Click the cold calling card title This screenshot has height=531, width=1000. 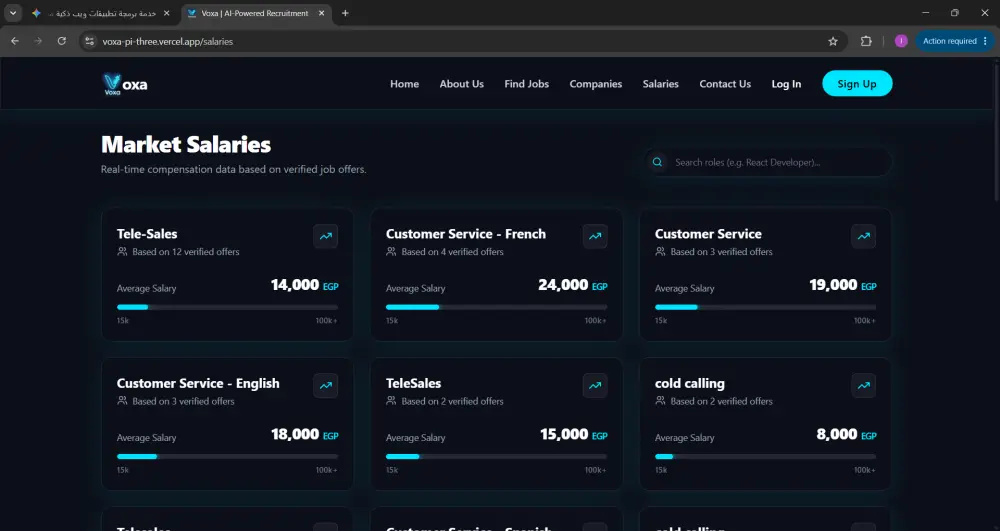point(689,383)
